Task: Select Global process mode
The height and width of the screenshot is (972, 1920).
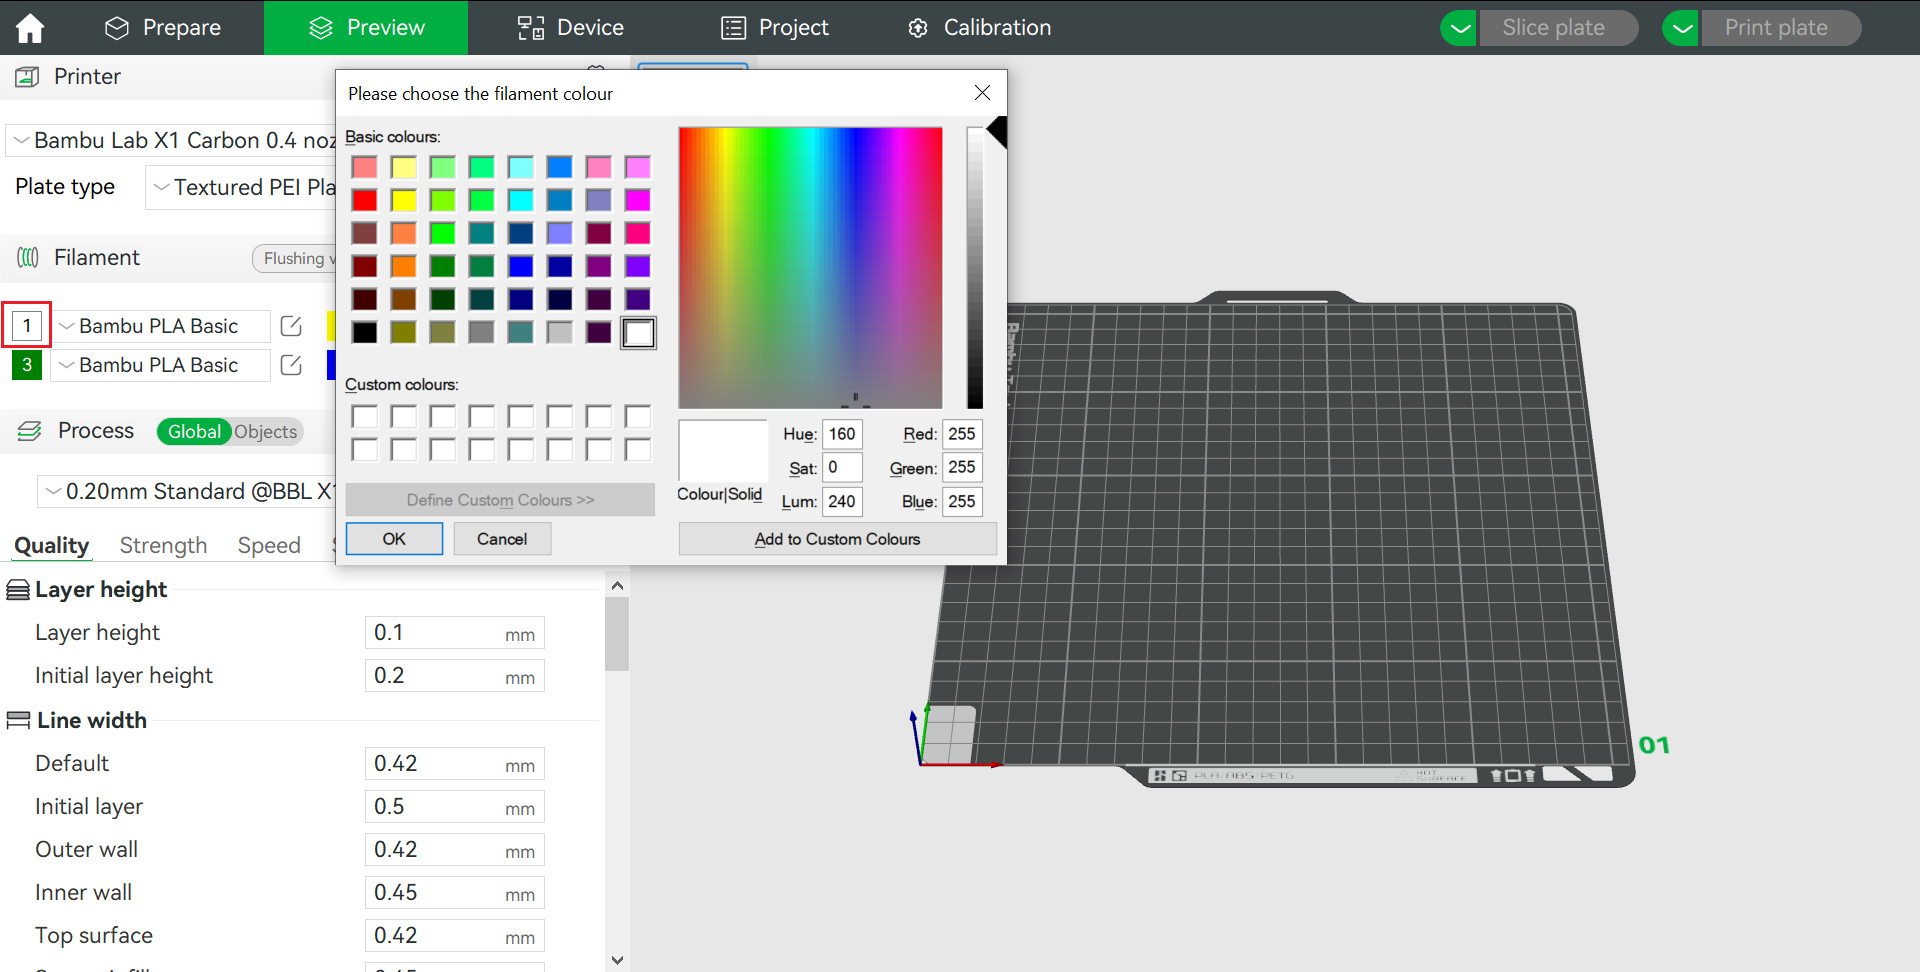Action: click(x=194, y=431)
